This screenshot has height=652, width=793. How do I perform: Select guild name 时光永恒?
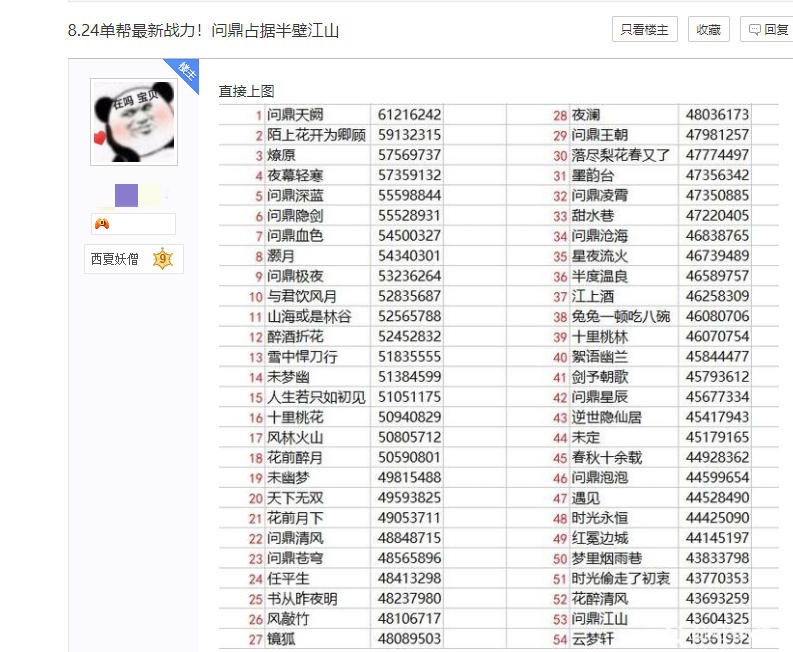[x=600, y=518]
